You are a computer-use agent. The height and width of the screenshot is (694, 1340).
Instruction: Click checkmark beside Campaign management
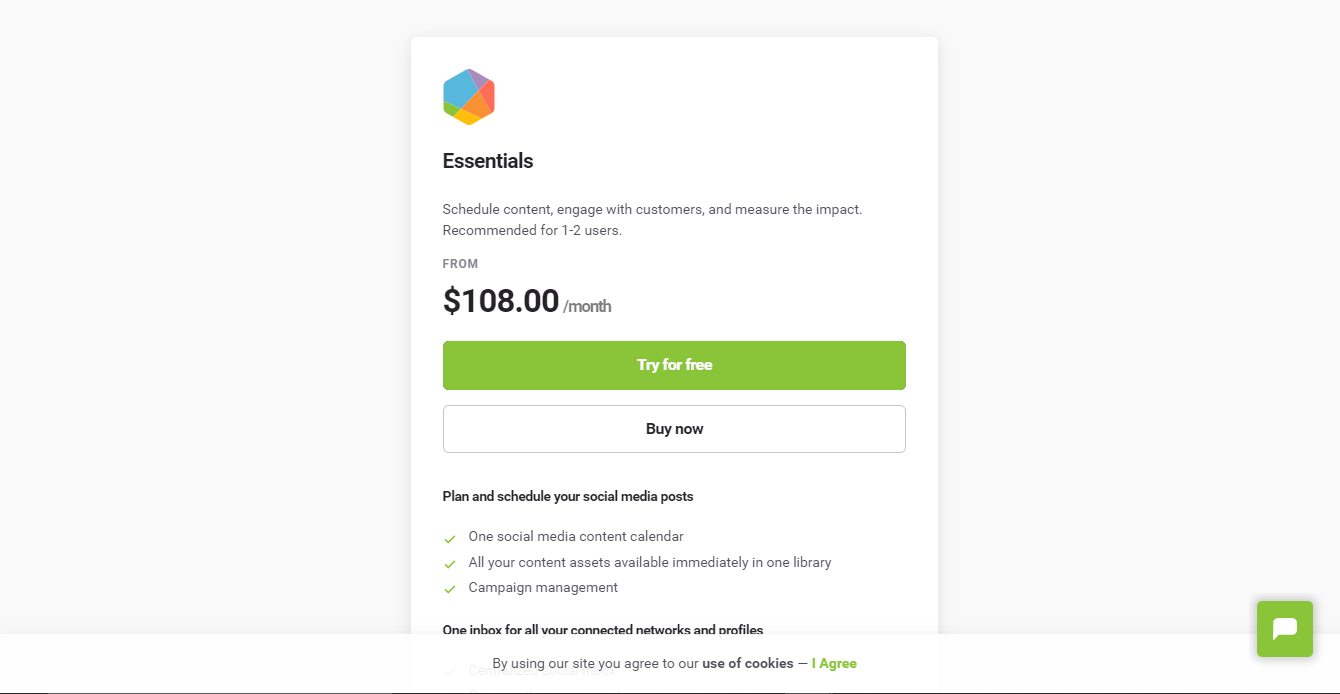point(450,589)
